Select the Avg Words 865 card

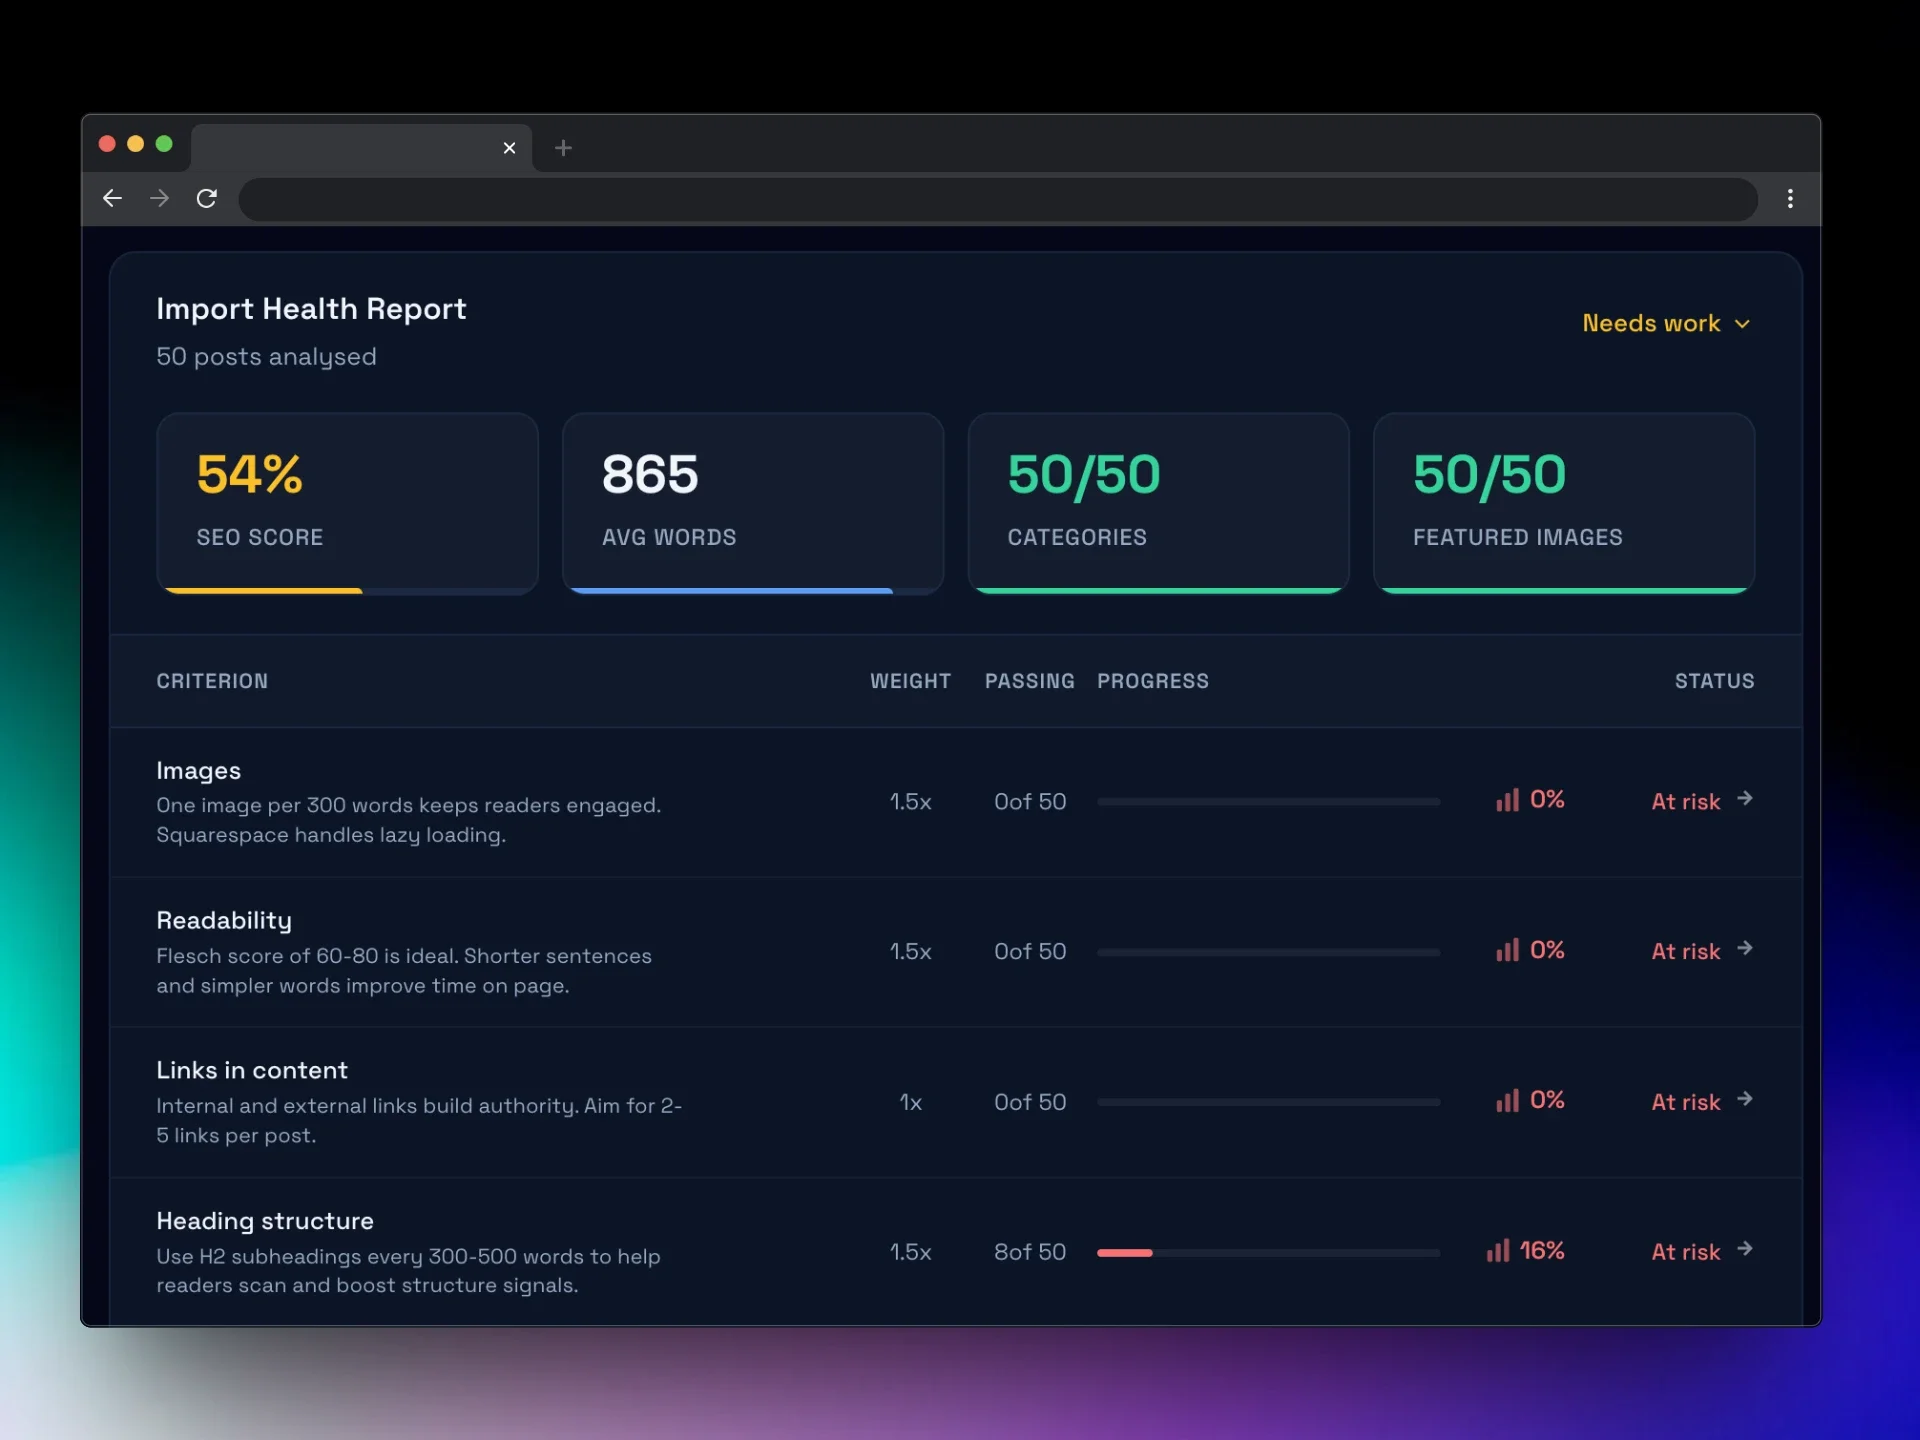click(x=752, y=502)
